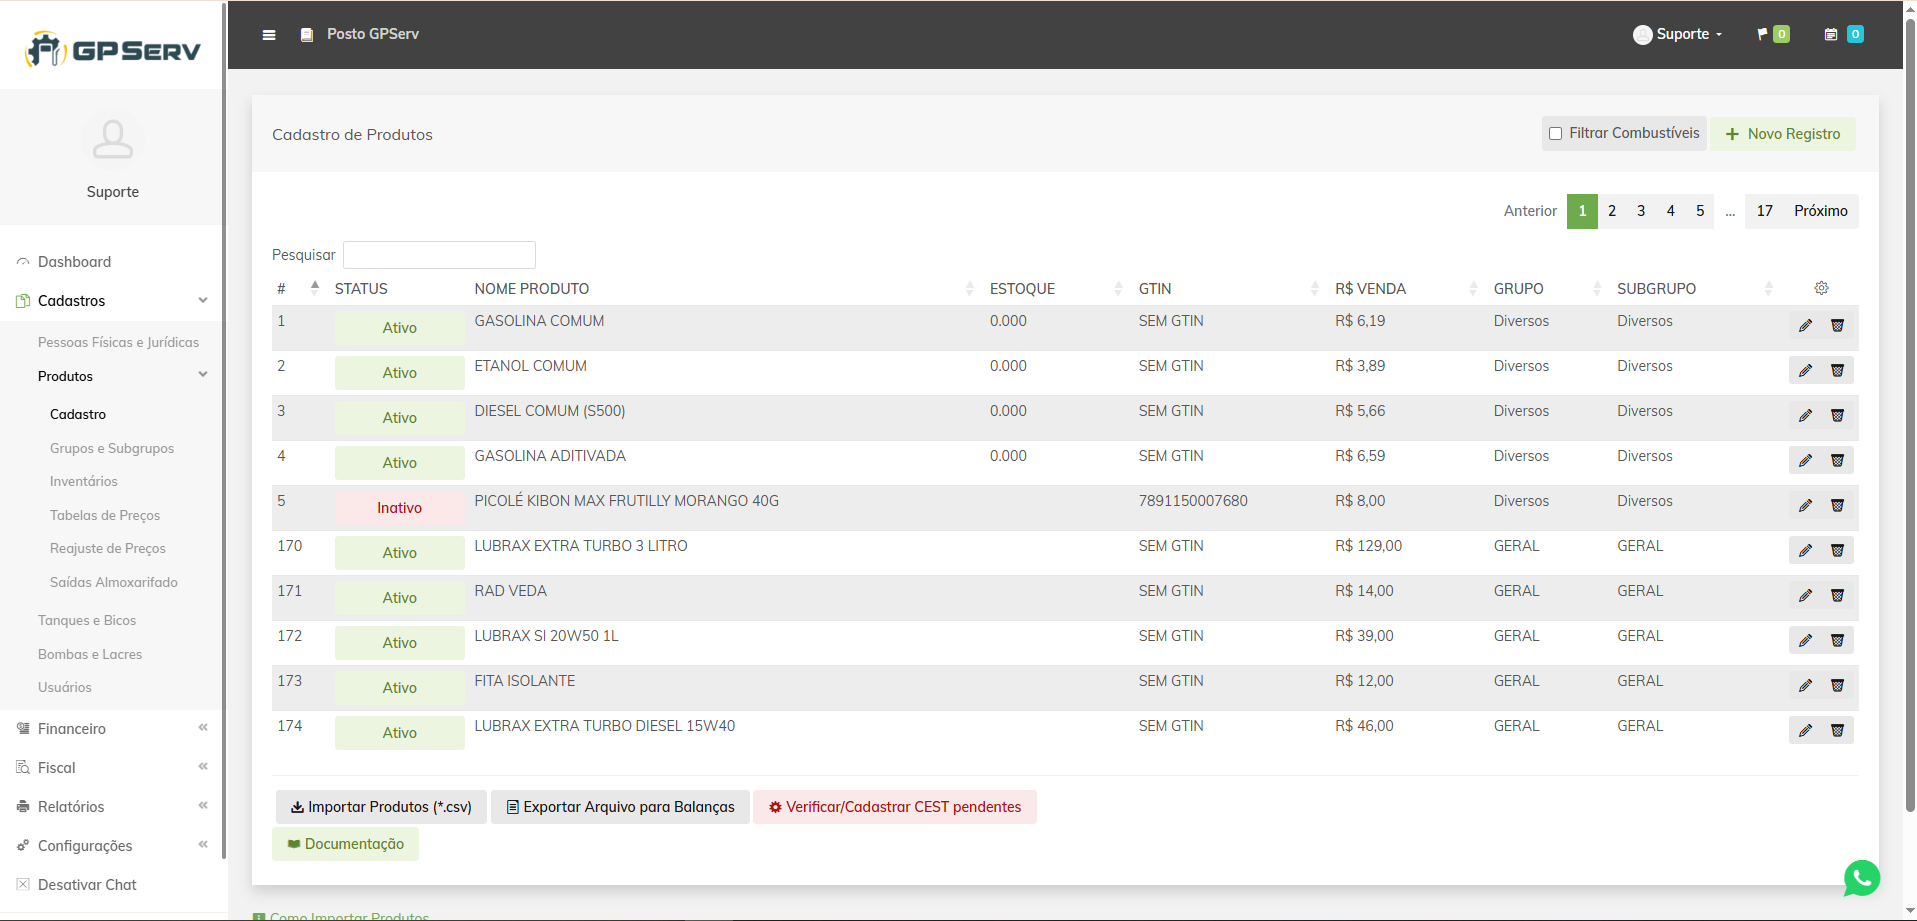Delete ETANOL COMUM using trash icon
1917x921 pixels.
1837,371
